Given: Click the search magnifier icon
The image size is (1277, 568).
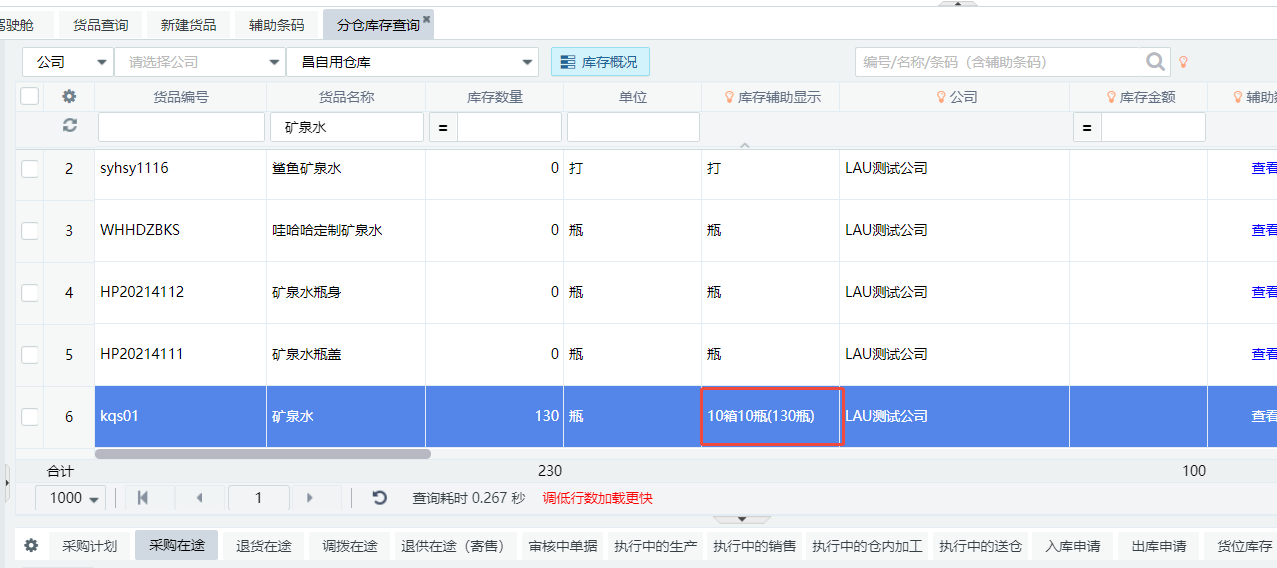Looking at the screenshot, I should coord(1156,62).
